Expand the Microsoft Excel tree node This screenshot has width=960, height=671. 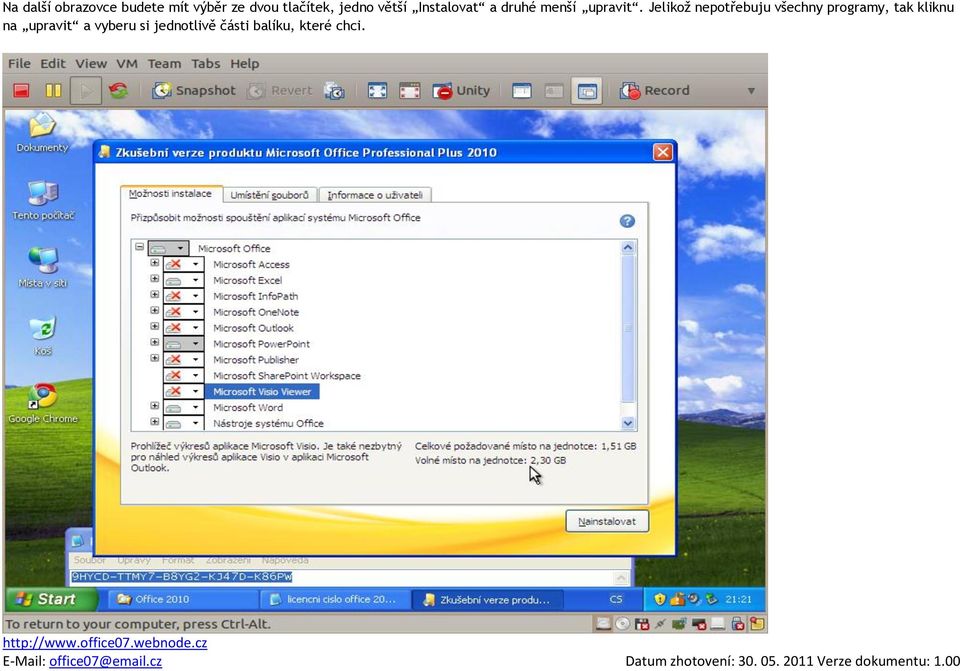tap(155, 279)
